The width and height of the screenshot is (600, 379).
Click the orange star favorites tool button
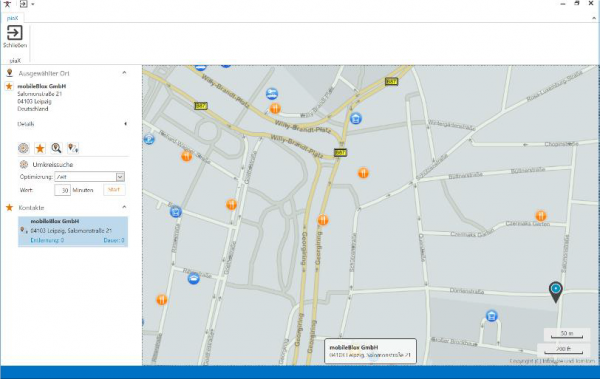click(40, 148)
